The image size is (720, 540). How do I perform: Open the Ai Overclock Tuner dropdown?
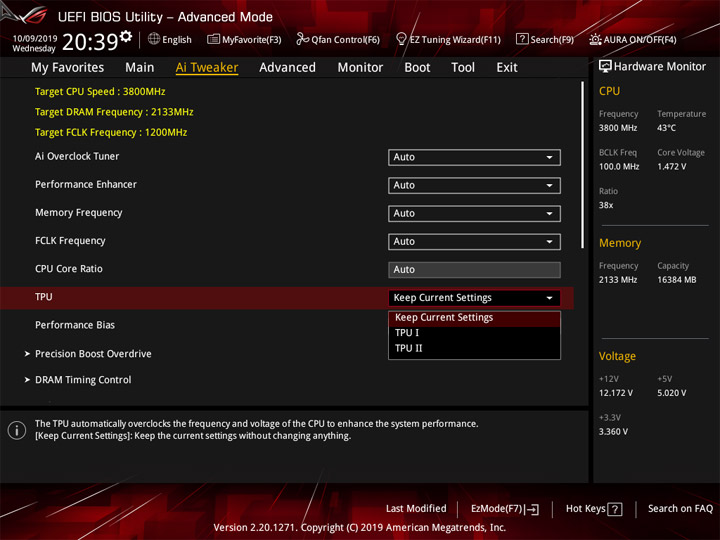[474, 157]
